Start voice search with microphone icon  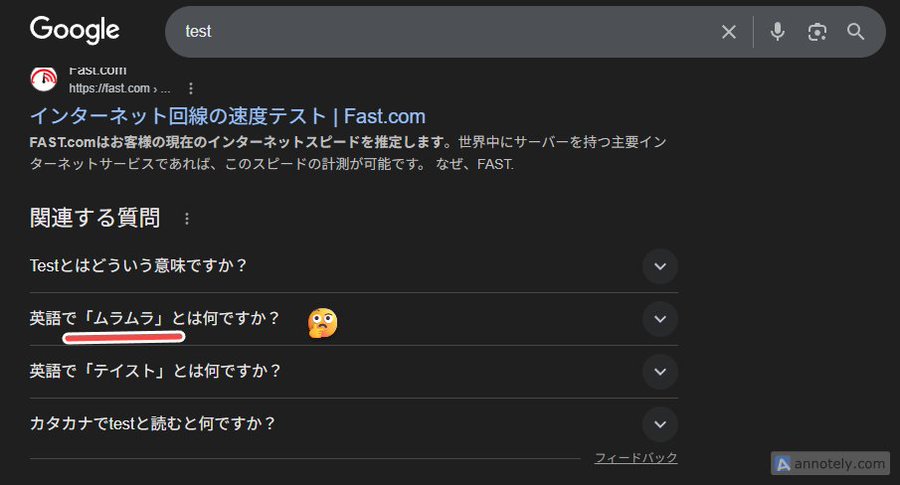(777, 32)
